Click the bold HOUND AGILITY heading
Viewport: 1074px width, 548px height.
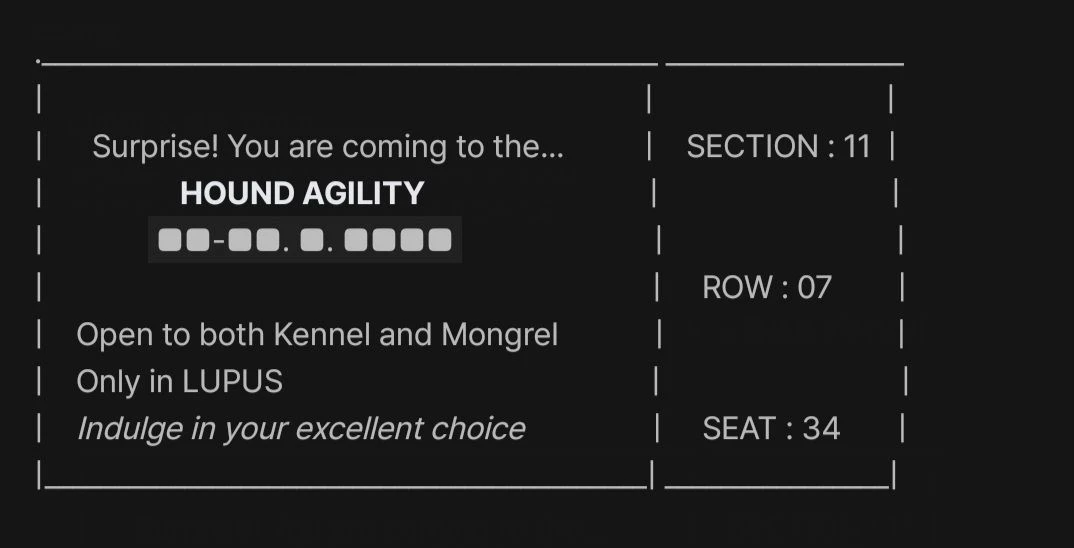tap(302, 193)
